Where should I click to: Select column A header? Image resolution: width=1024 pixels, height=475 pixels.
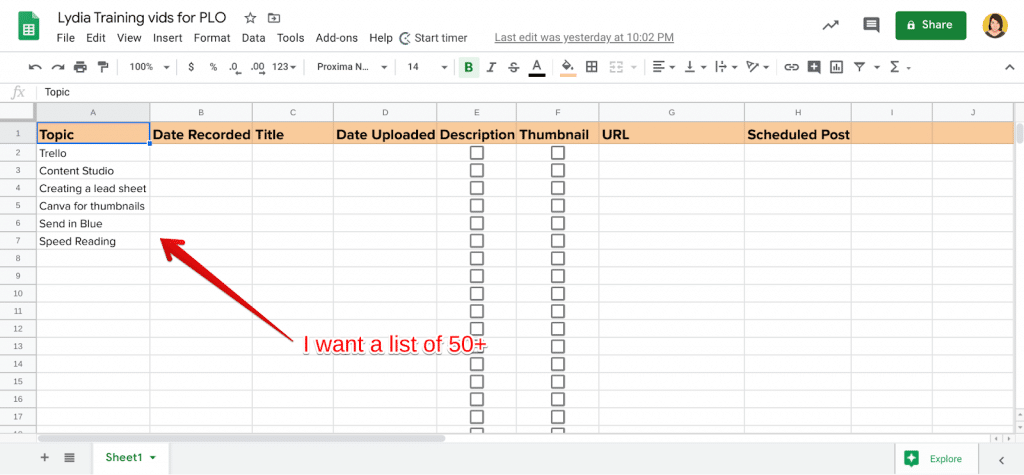point(93,112)
